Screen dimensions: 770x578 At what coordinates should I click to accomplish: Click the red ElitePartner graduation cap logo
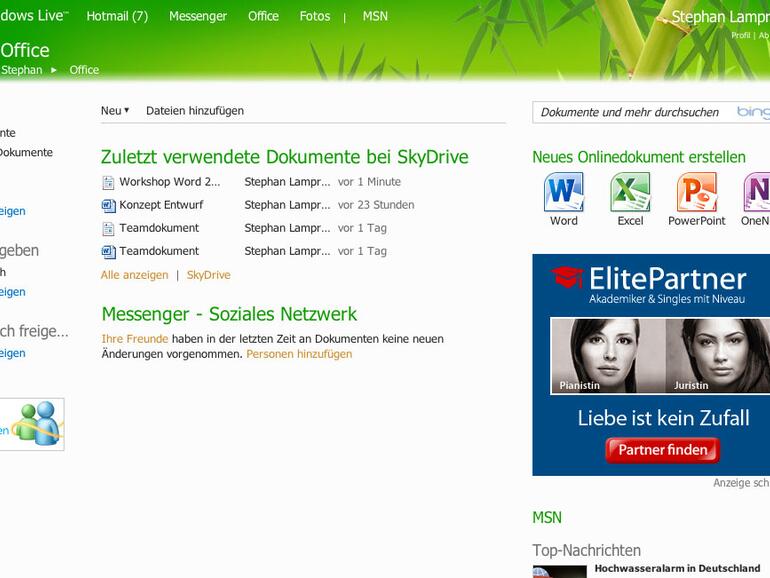[x=567, y=277]
